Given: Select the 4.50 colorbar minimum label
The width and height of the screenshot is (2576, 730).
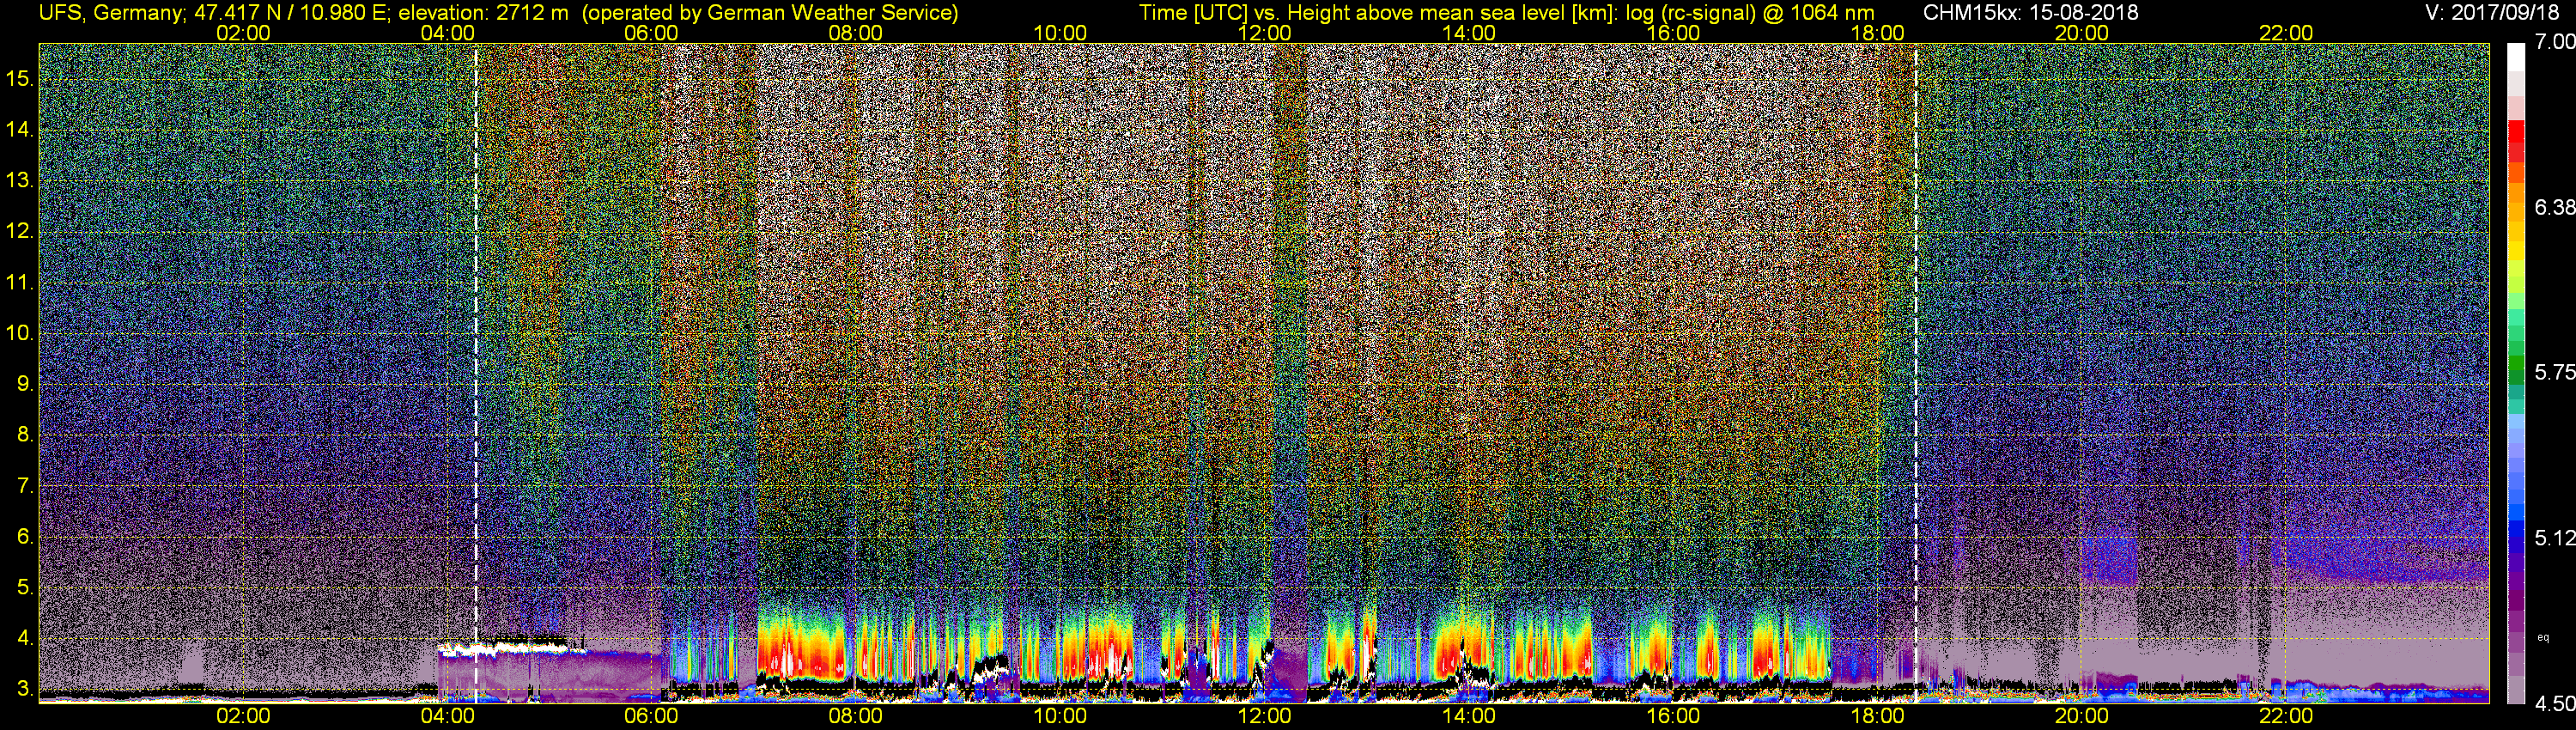Looking at the screenshot, I should 2554,703.
